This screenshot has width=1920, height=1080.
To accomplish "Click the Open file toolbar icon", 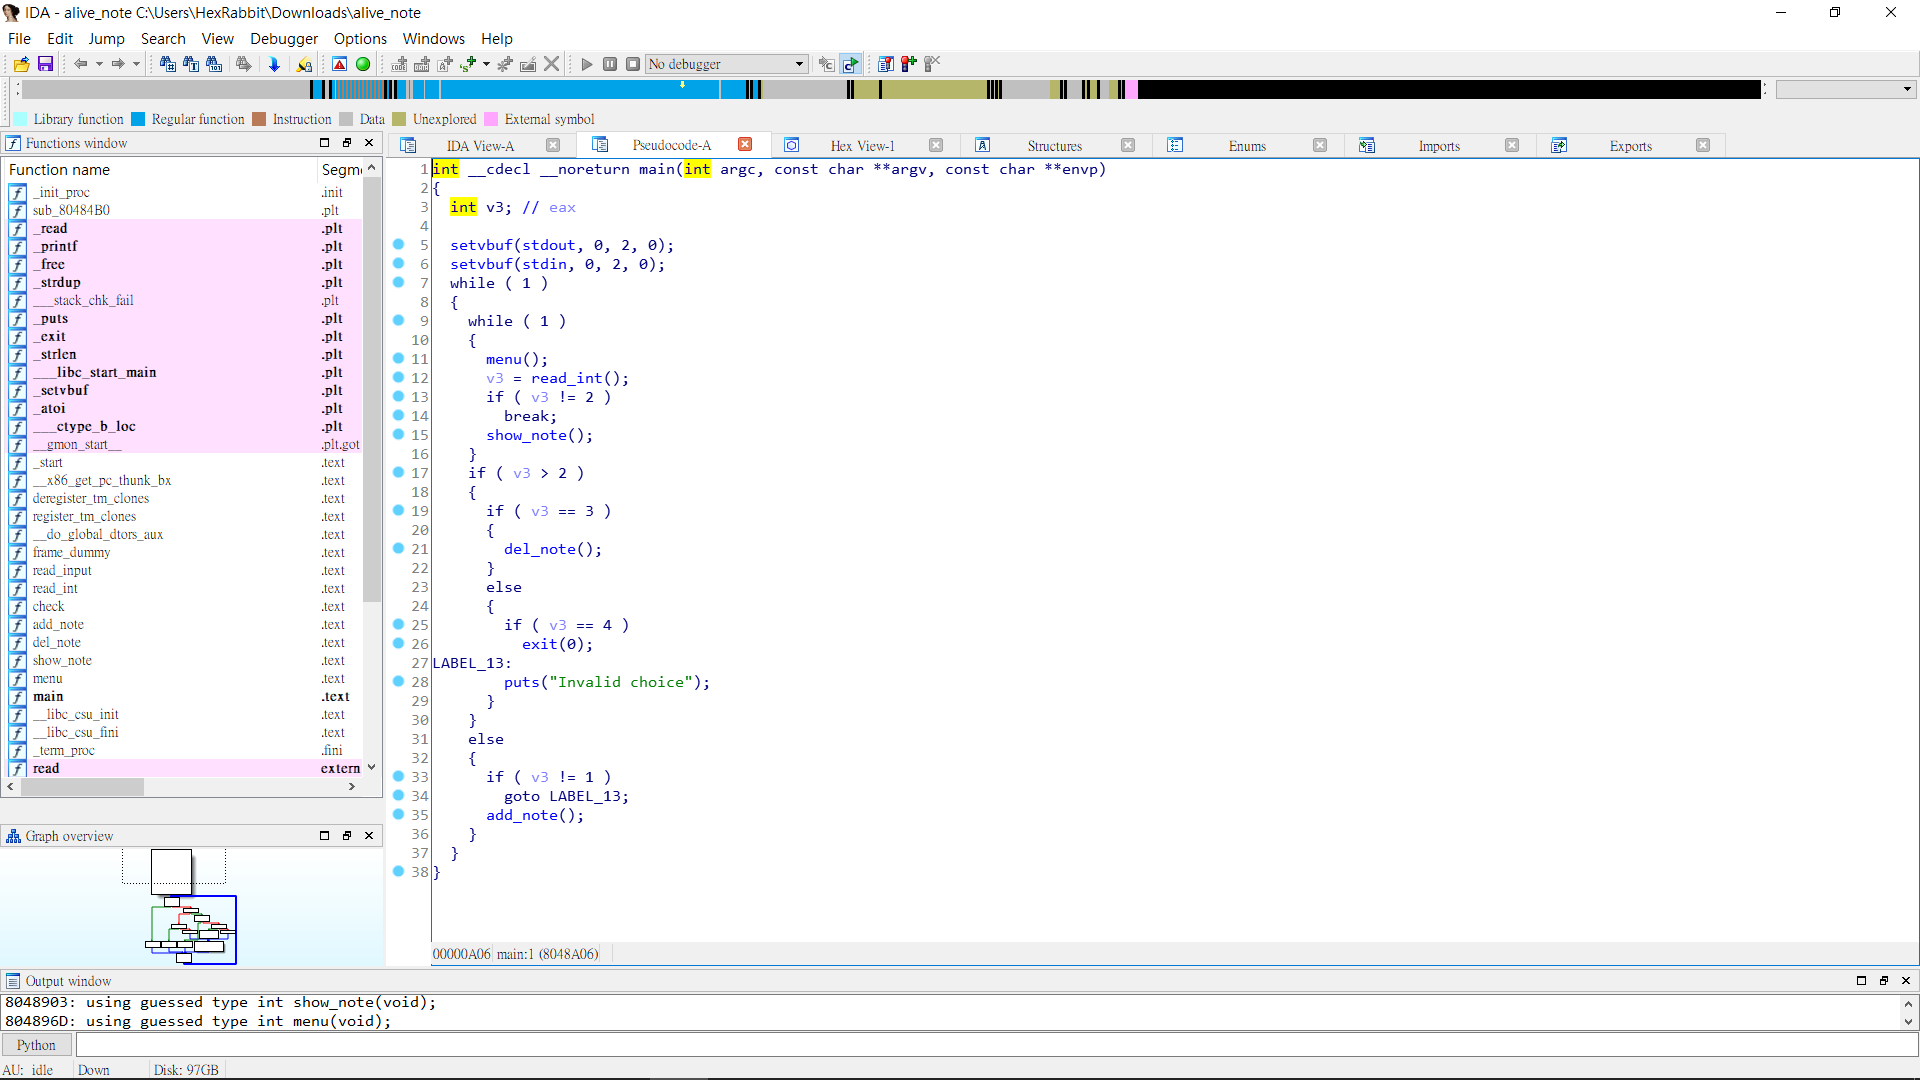I will pos(21,64).
